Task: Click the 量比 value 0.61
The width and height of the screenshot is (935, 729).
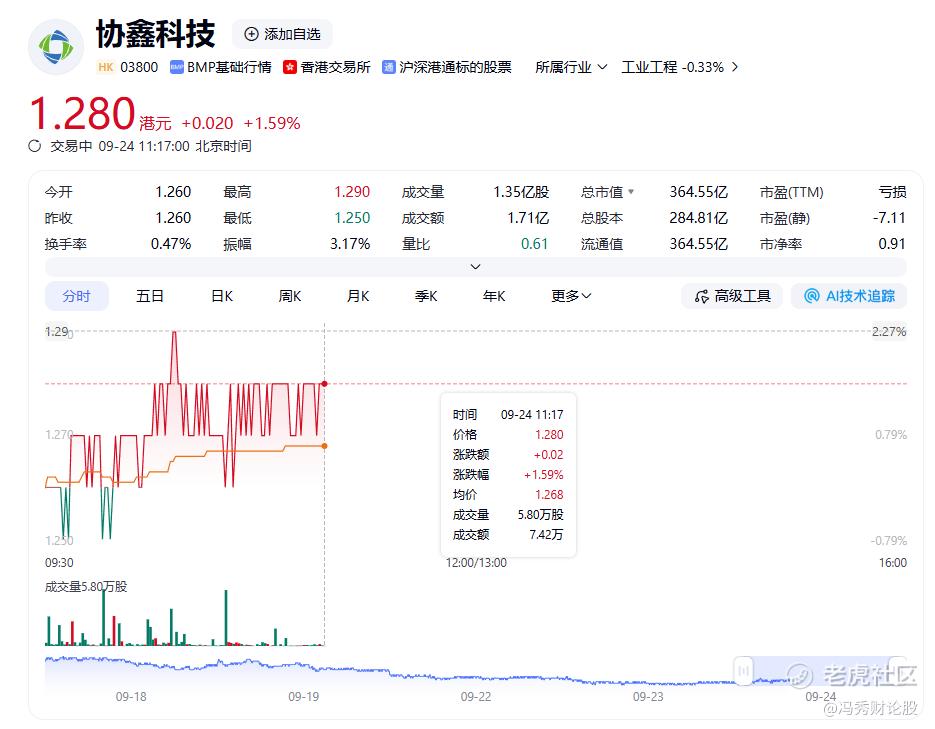Action: click(534, 244)
